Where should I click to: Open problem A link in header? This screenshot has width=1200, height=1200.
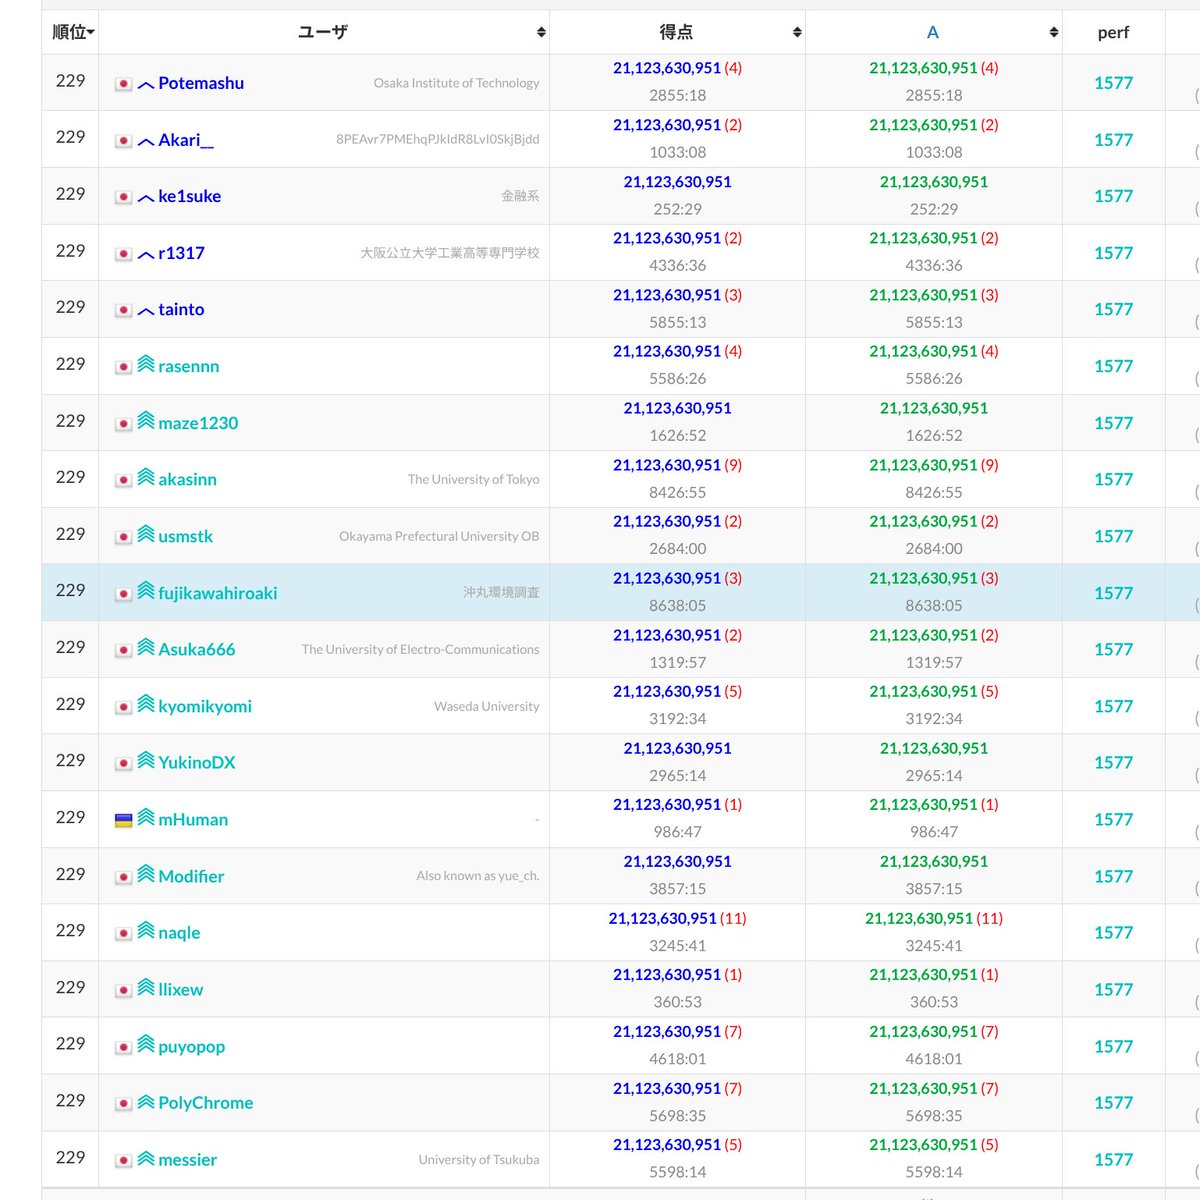click(933, 32)
